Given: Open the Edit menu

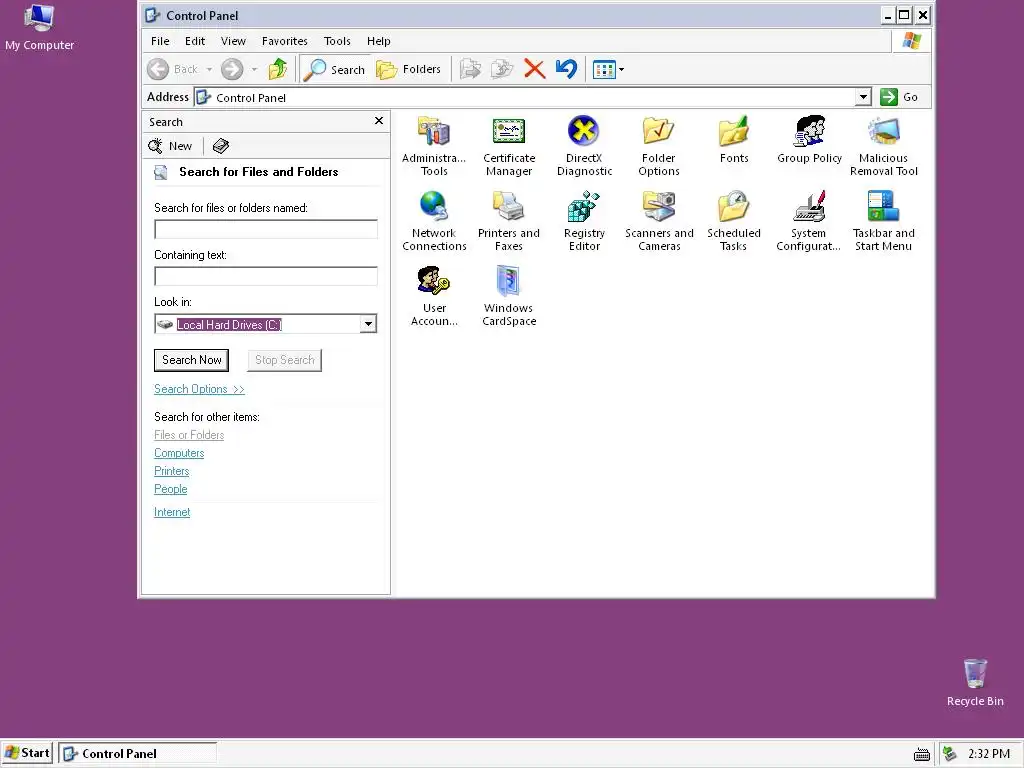Looking at the screenshot, I should pyautogui.click(x=195, y=41).
